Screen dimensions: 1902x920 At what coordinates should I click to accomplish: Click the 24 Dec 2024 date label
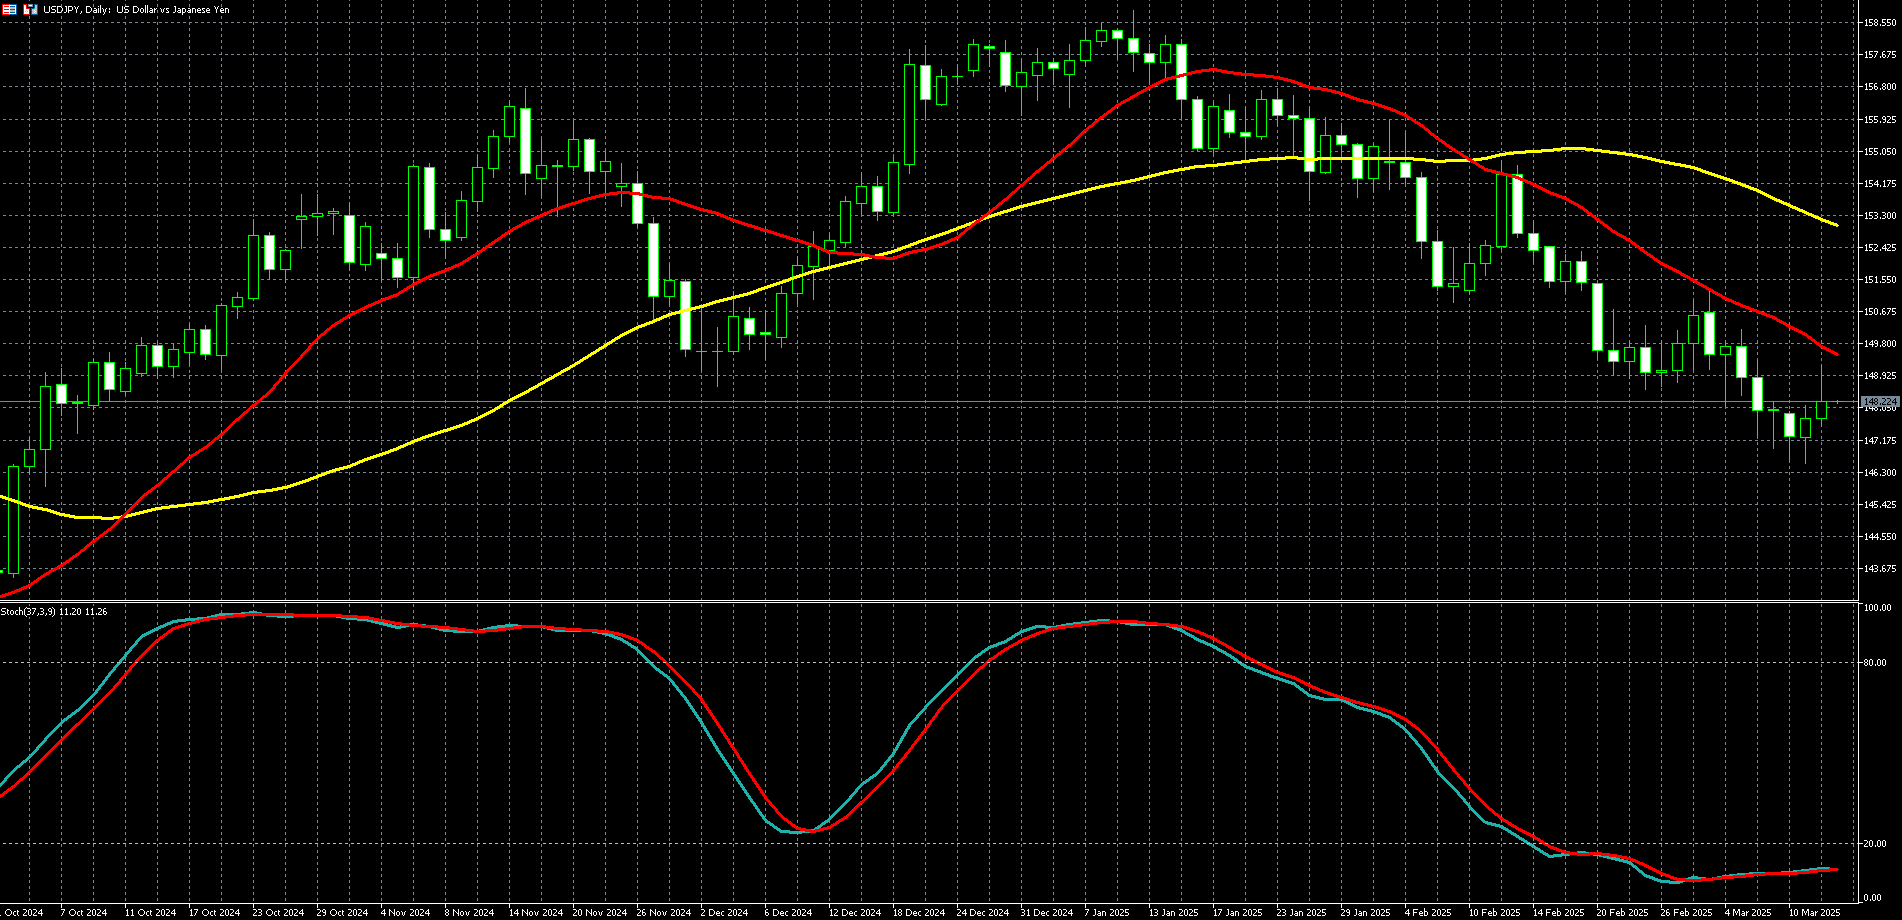(x=982, y=912)
